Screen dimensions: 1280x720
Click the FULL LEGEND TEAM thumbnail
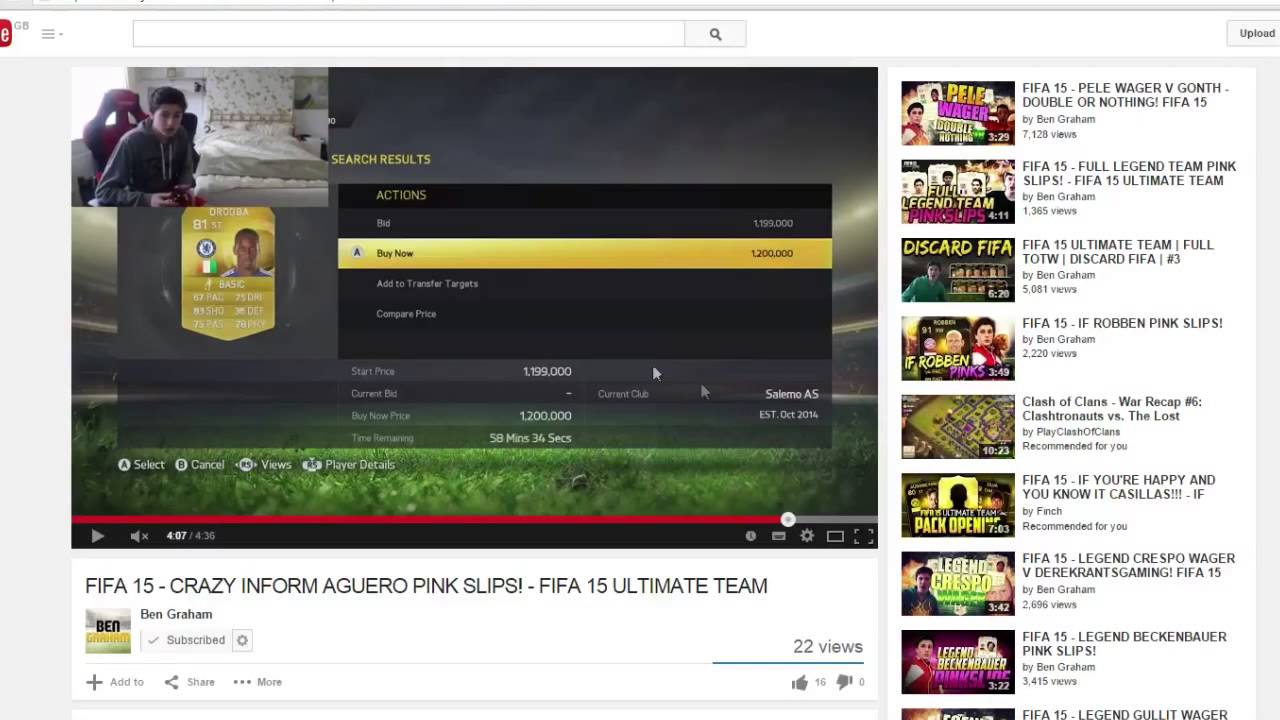pos(958,192)
